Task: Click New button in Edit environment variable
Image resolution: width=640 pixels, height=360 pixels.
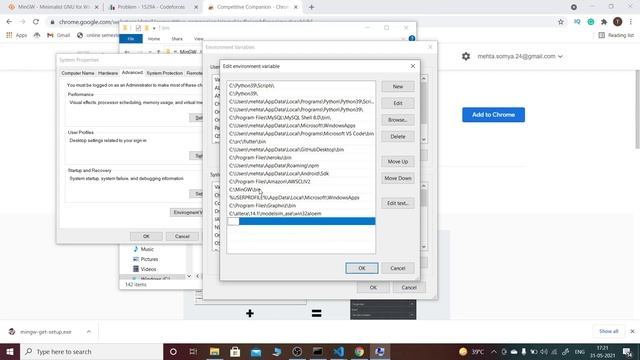Action: pyautogui.click(x=398, y=87)
